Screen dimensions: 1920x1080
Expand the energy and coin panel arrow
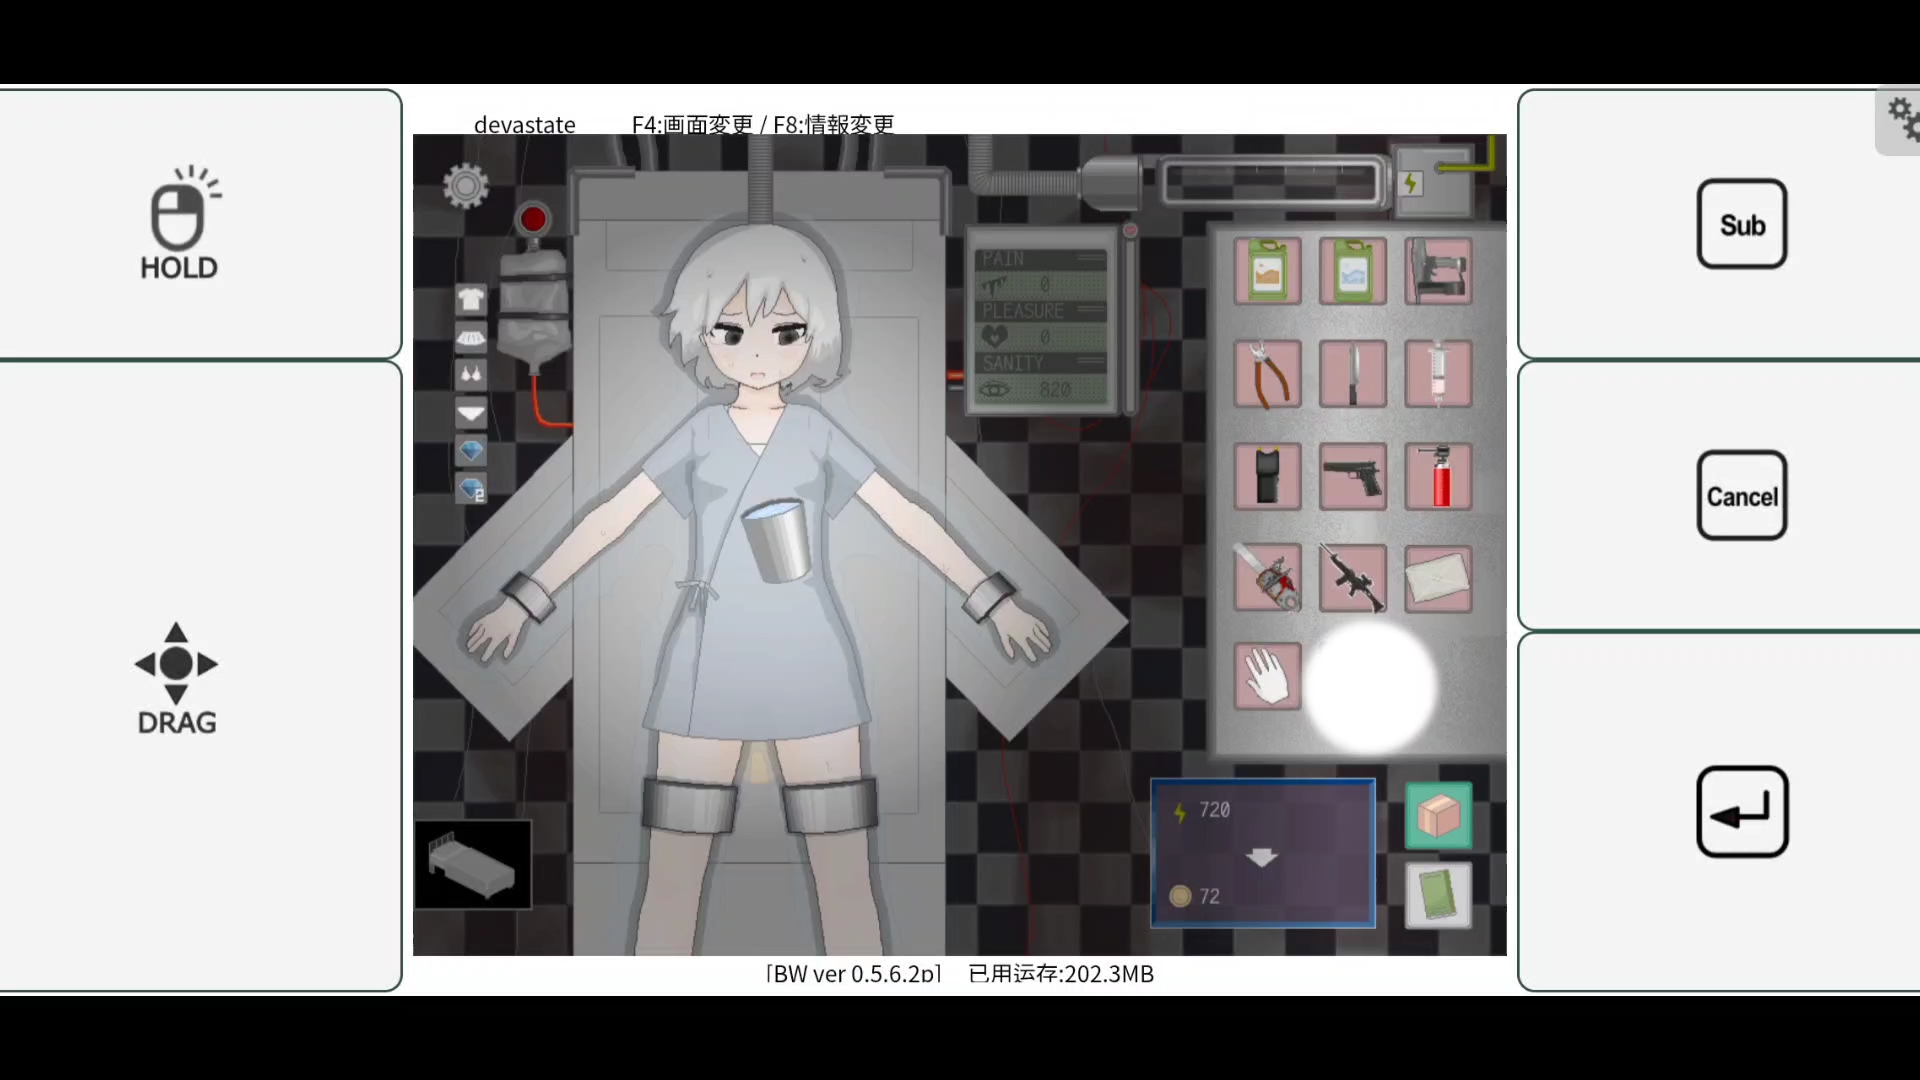tap(1262, 857)
